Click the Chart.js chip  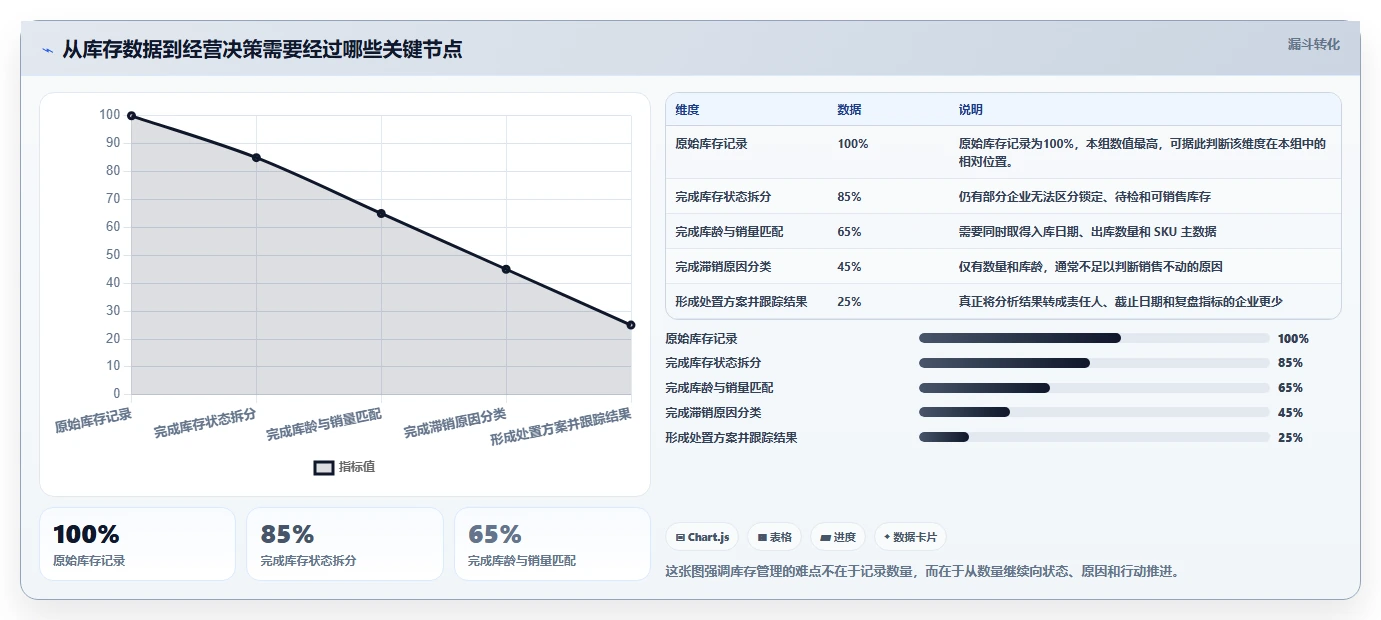point(702,537)
